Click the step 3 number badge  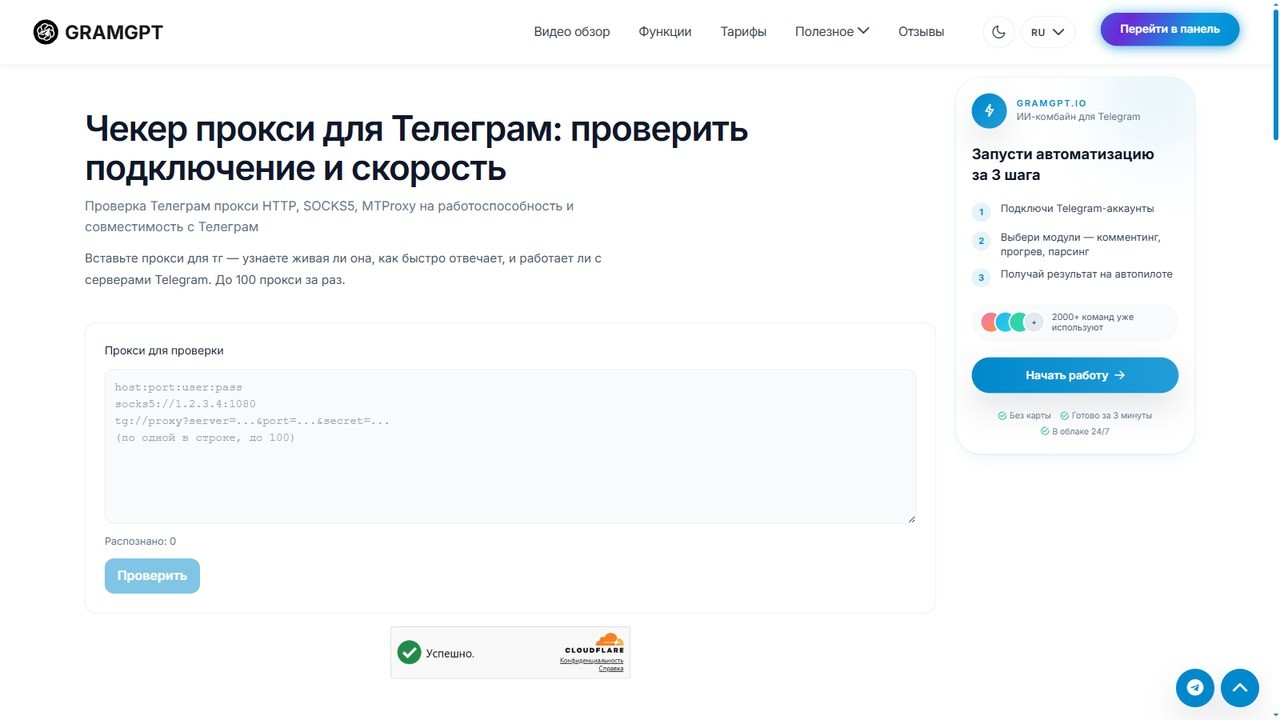(x=981, y=278)
